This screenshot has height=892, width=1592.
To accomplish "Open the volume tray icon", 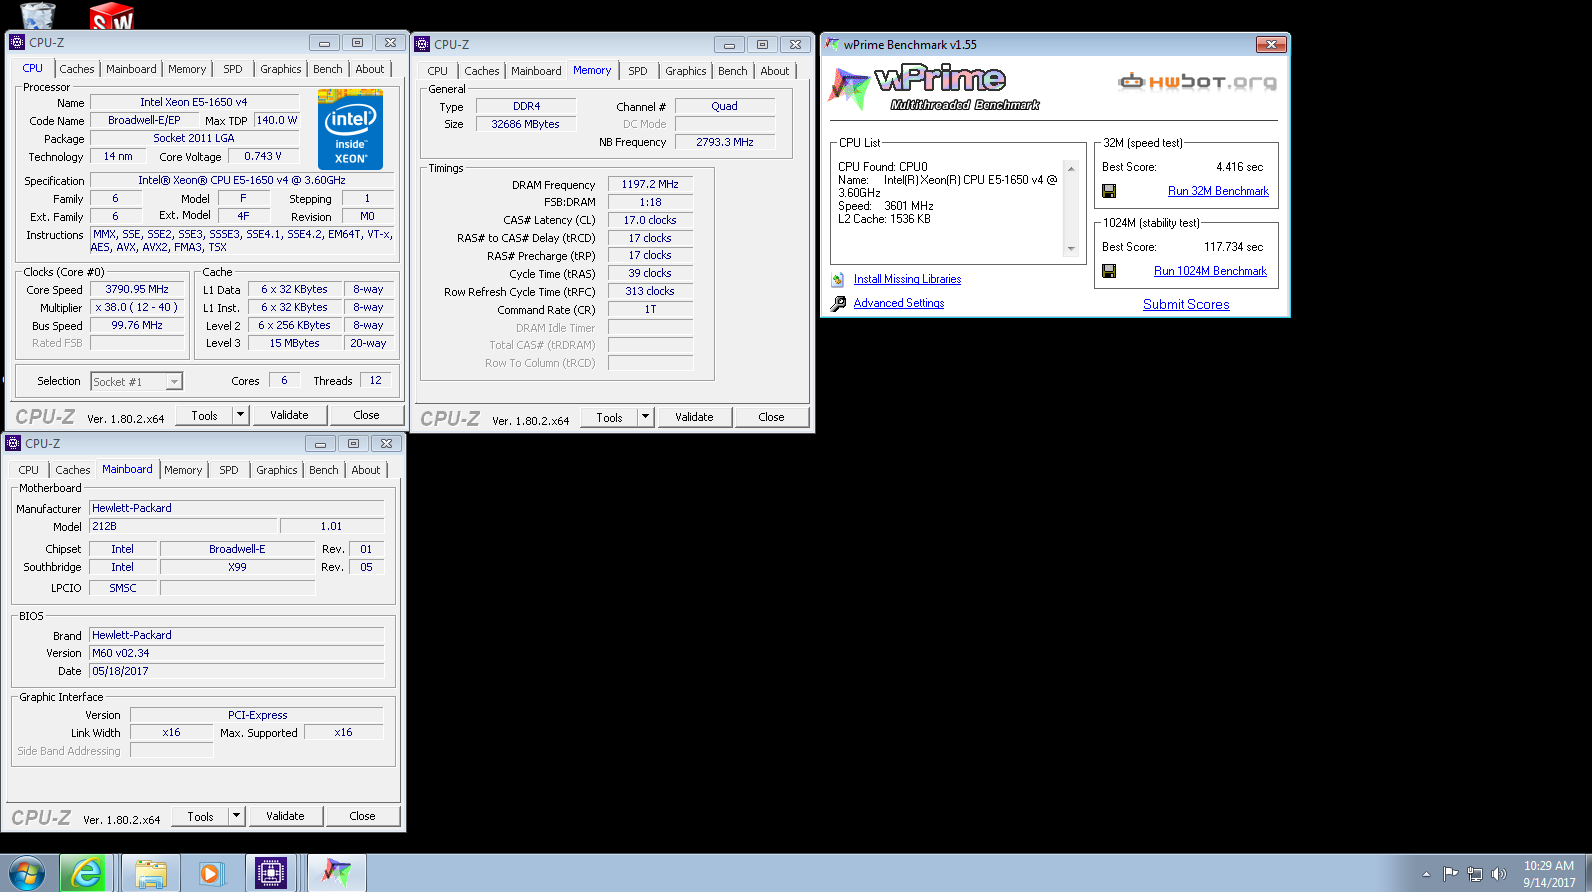I will coord(1498,874).
